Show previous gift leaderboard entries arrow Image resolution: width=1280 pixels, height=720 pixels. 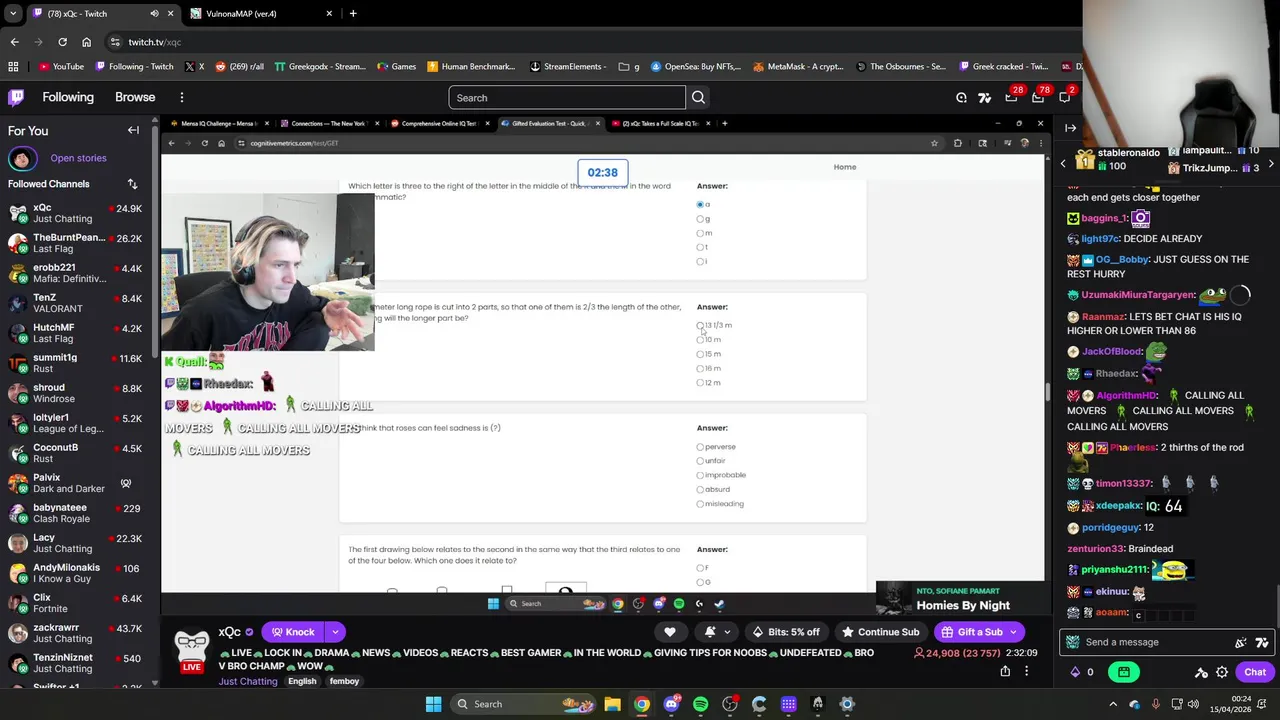coord(1063,163)
